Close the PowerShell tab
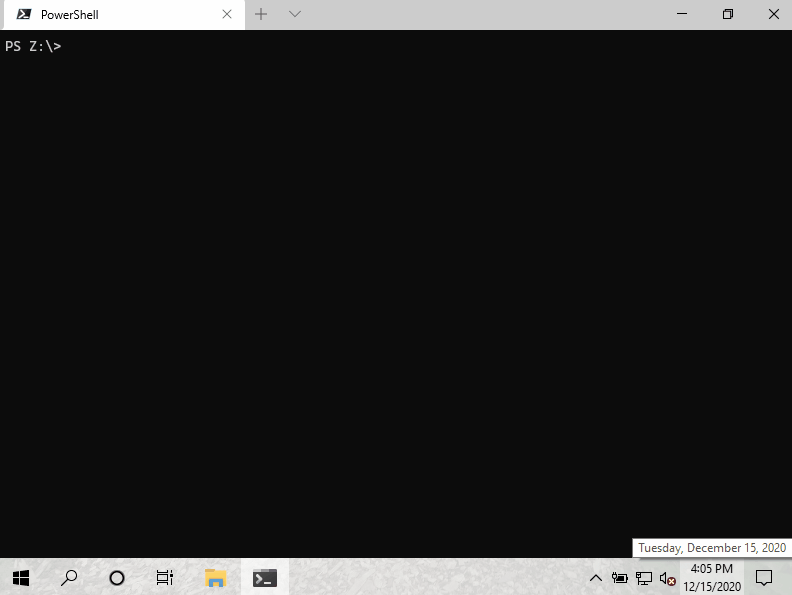Image resolution: width=792 pixels, height=595 pixels. (x=227, y=15)
